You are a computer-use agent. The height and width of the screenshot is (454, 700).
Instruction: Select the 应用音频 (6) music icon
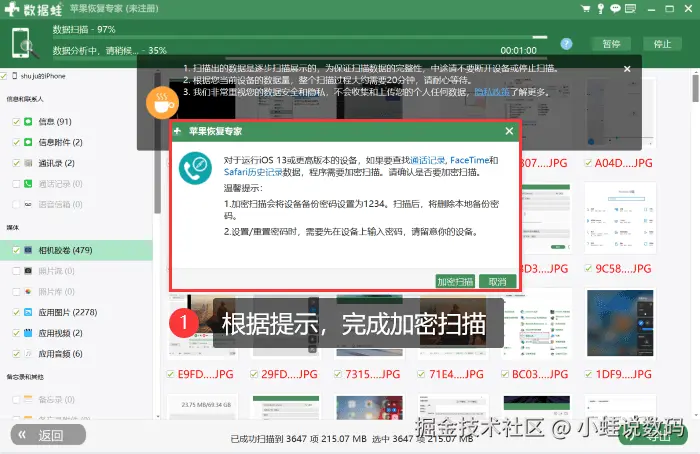click(x=28, y=354)
